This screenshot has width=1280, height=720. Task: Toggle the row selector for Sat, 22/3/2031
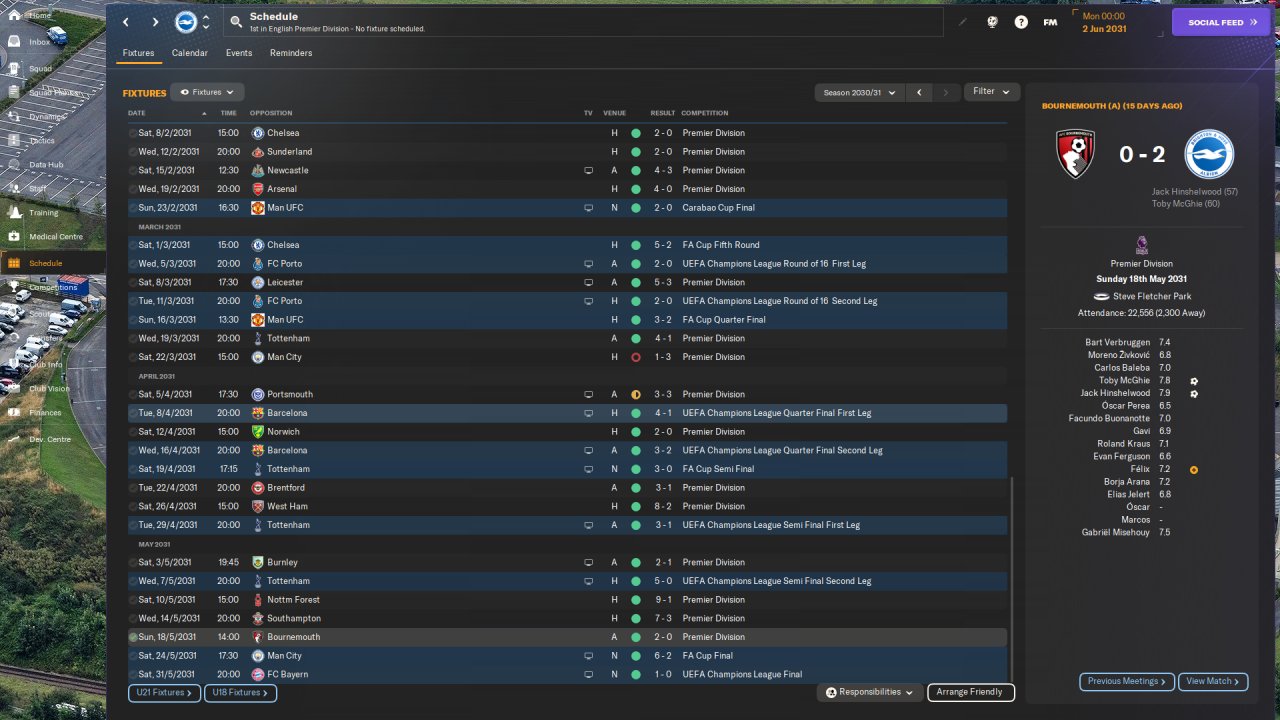133,357
